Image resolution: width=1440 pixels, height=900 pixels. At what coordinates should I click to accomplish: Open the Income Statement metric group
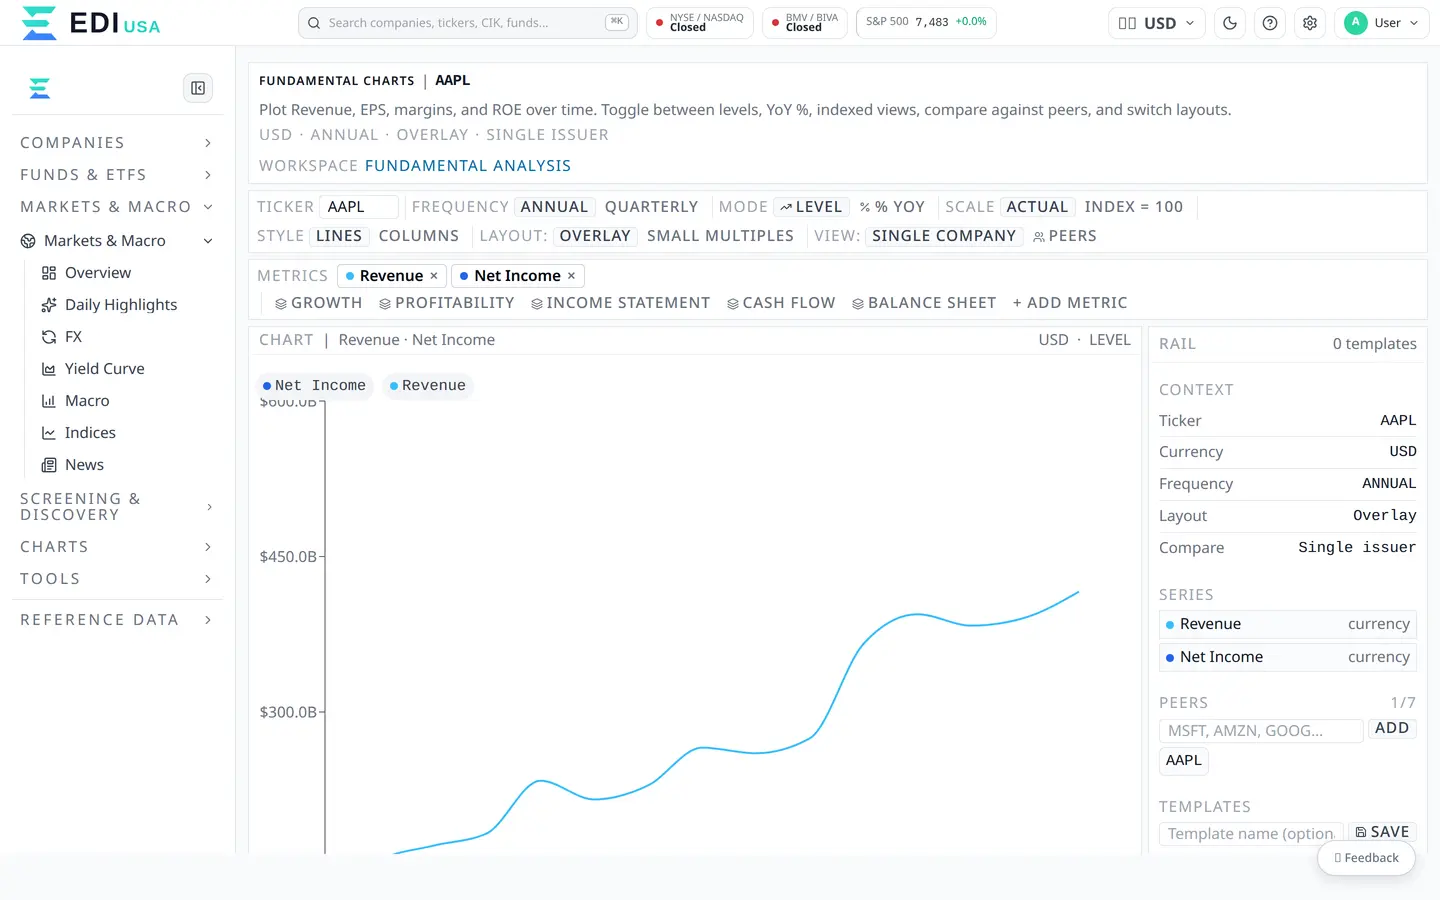(x=620, y=303)
